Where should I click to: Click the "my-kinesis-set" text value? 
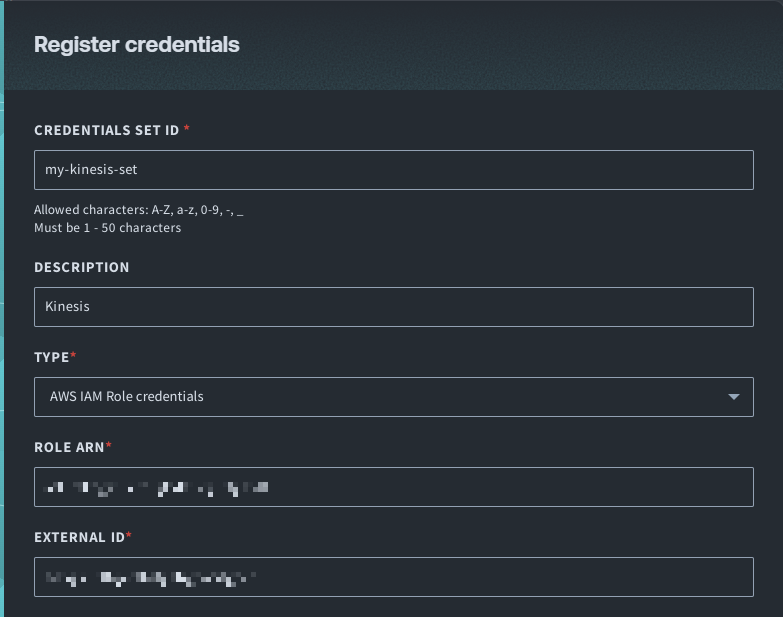coord(92,170)
